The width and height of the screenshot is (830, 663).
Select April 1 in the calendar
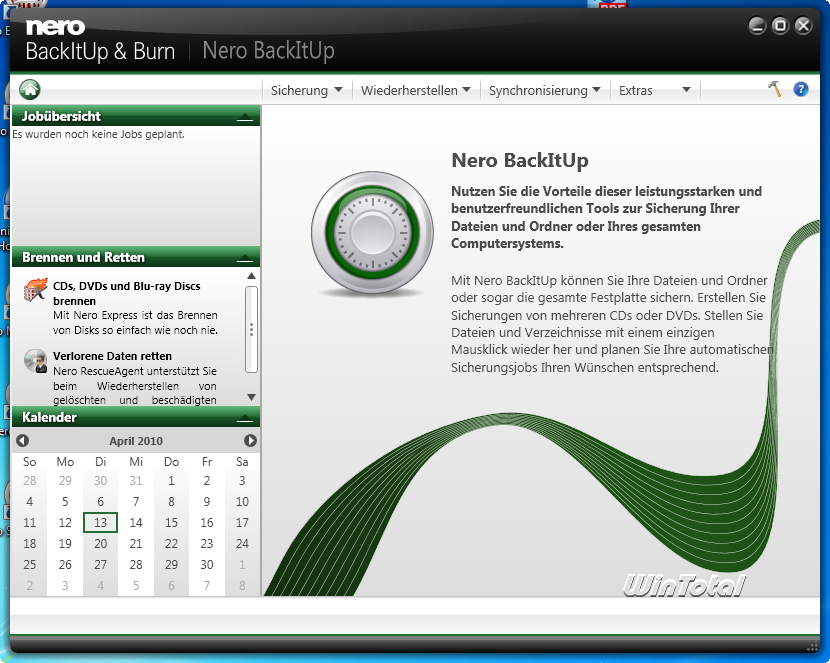coord(171,480)
